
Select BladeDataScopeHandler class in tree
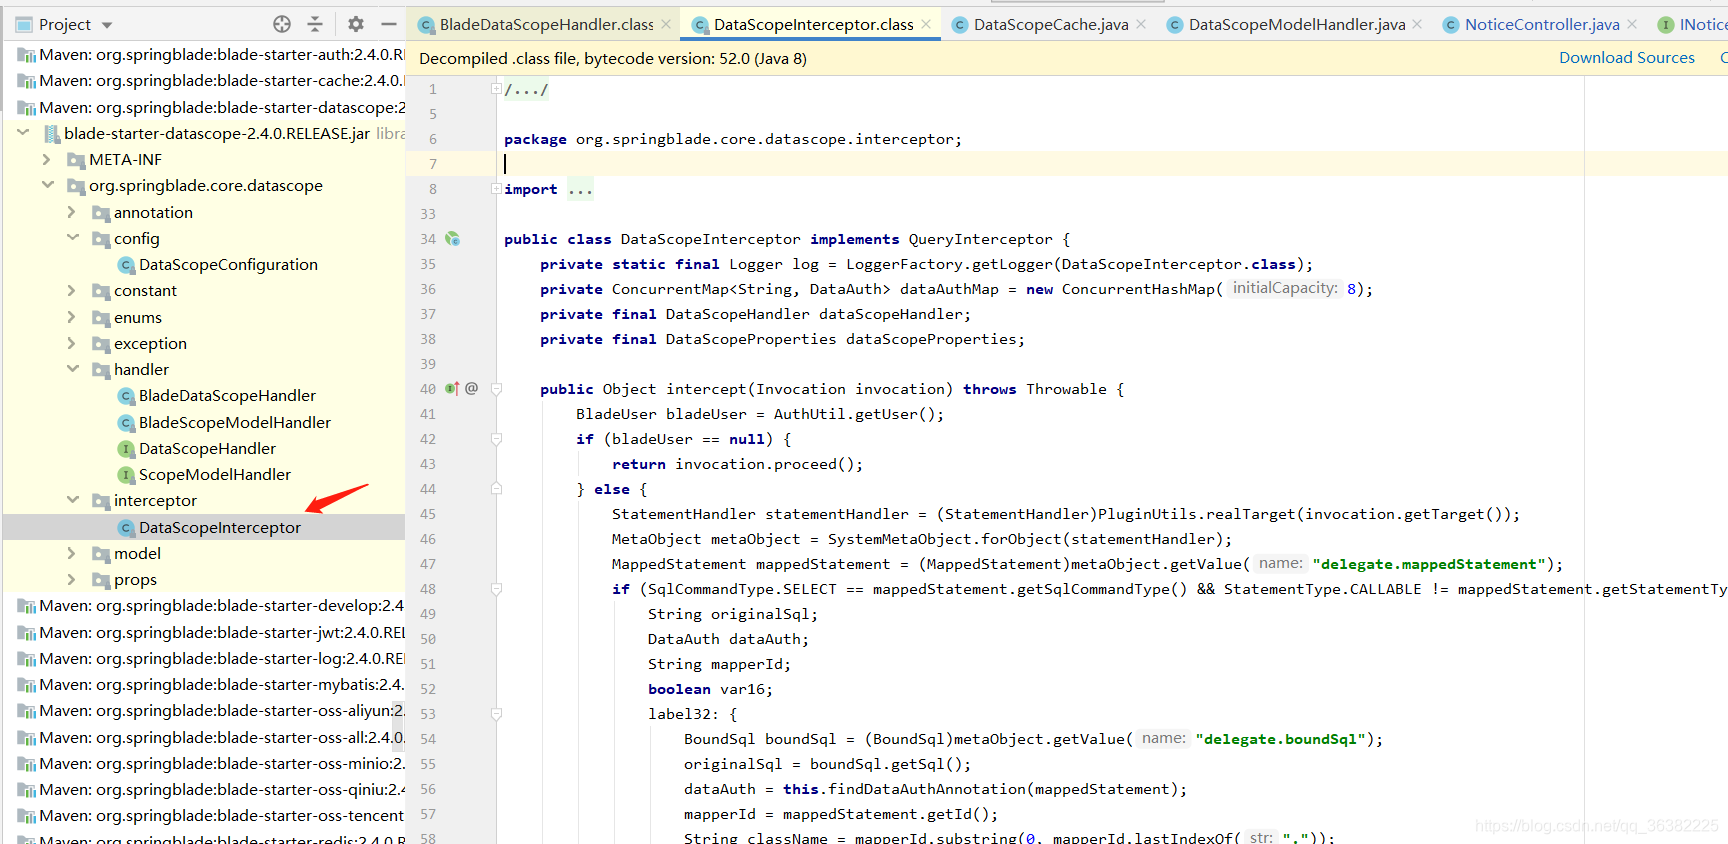tap(227, 395)
